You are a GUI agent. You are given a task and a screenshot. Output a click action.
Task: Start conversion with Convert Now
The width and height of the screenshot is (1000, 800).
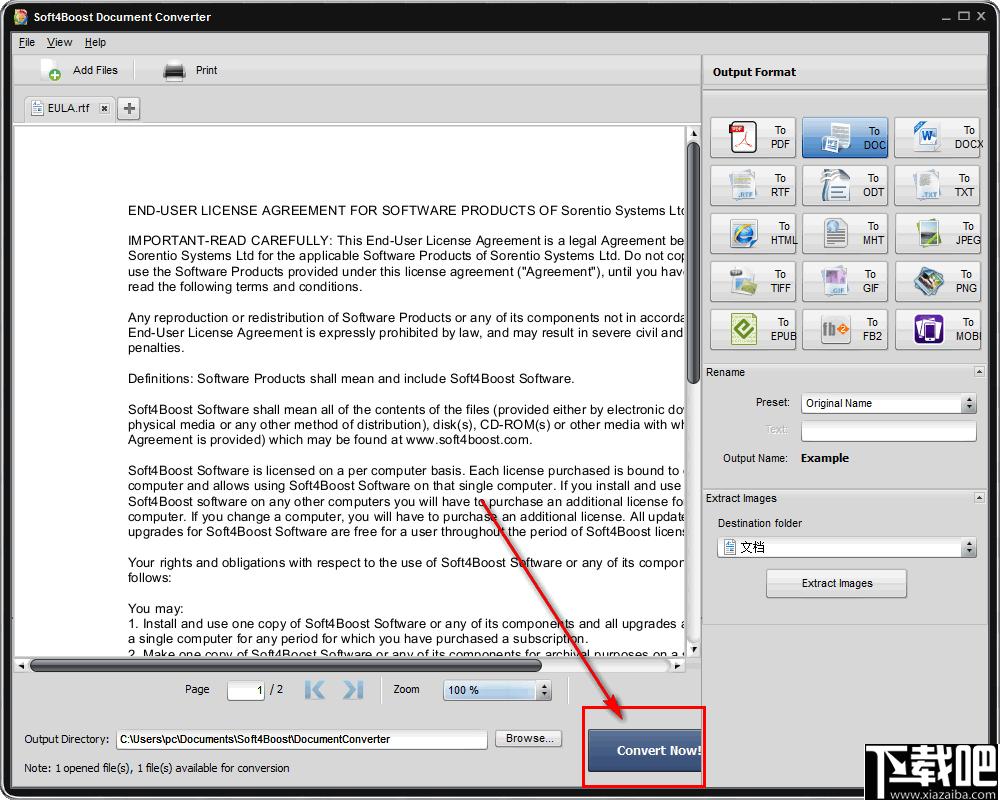644,751
